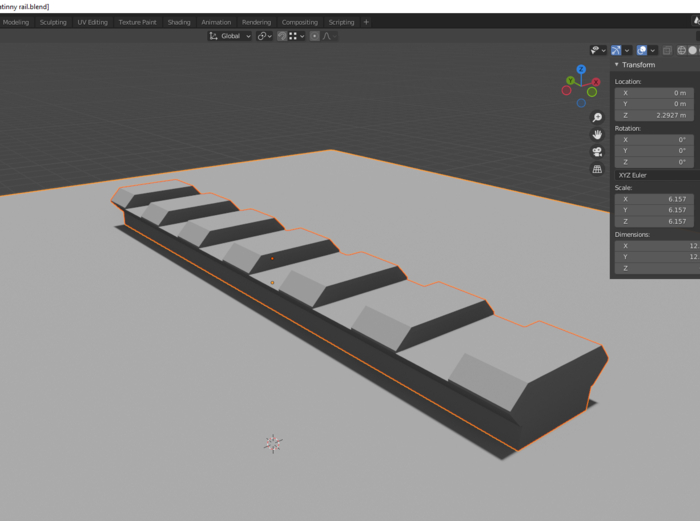Screen dimensions: 700x521
Task: Toggle the camera view icon
Action: coord(597,152)
